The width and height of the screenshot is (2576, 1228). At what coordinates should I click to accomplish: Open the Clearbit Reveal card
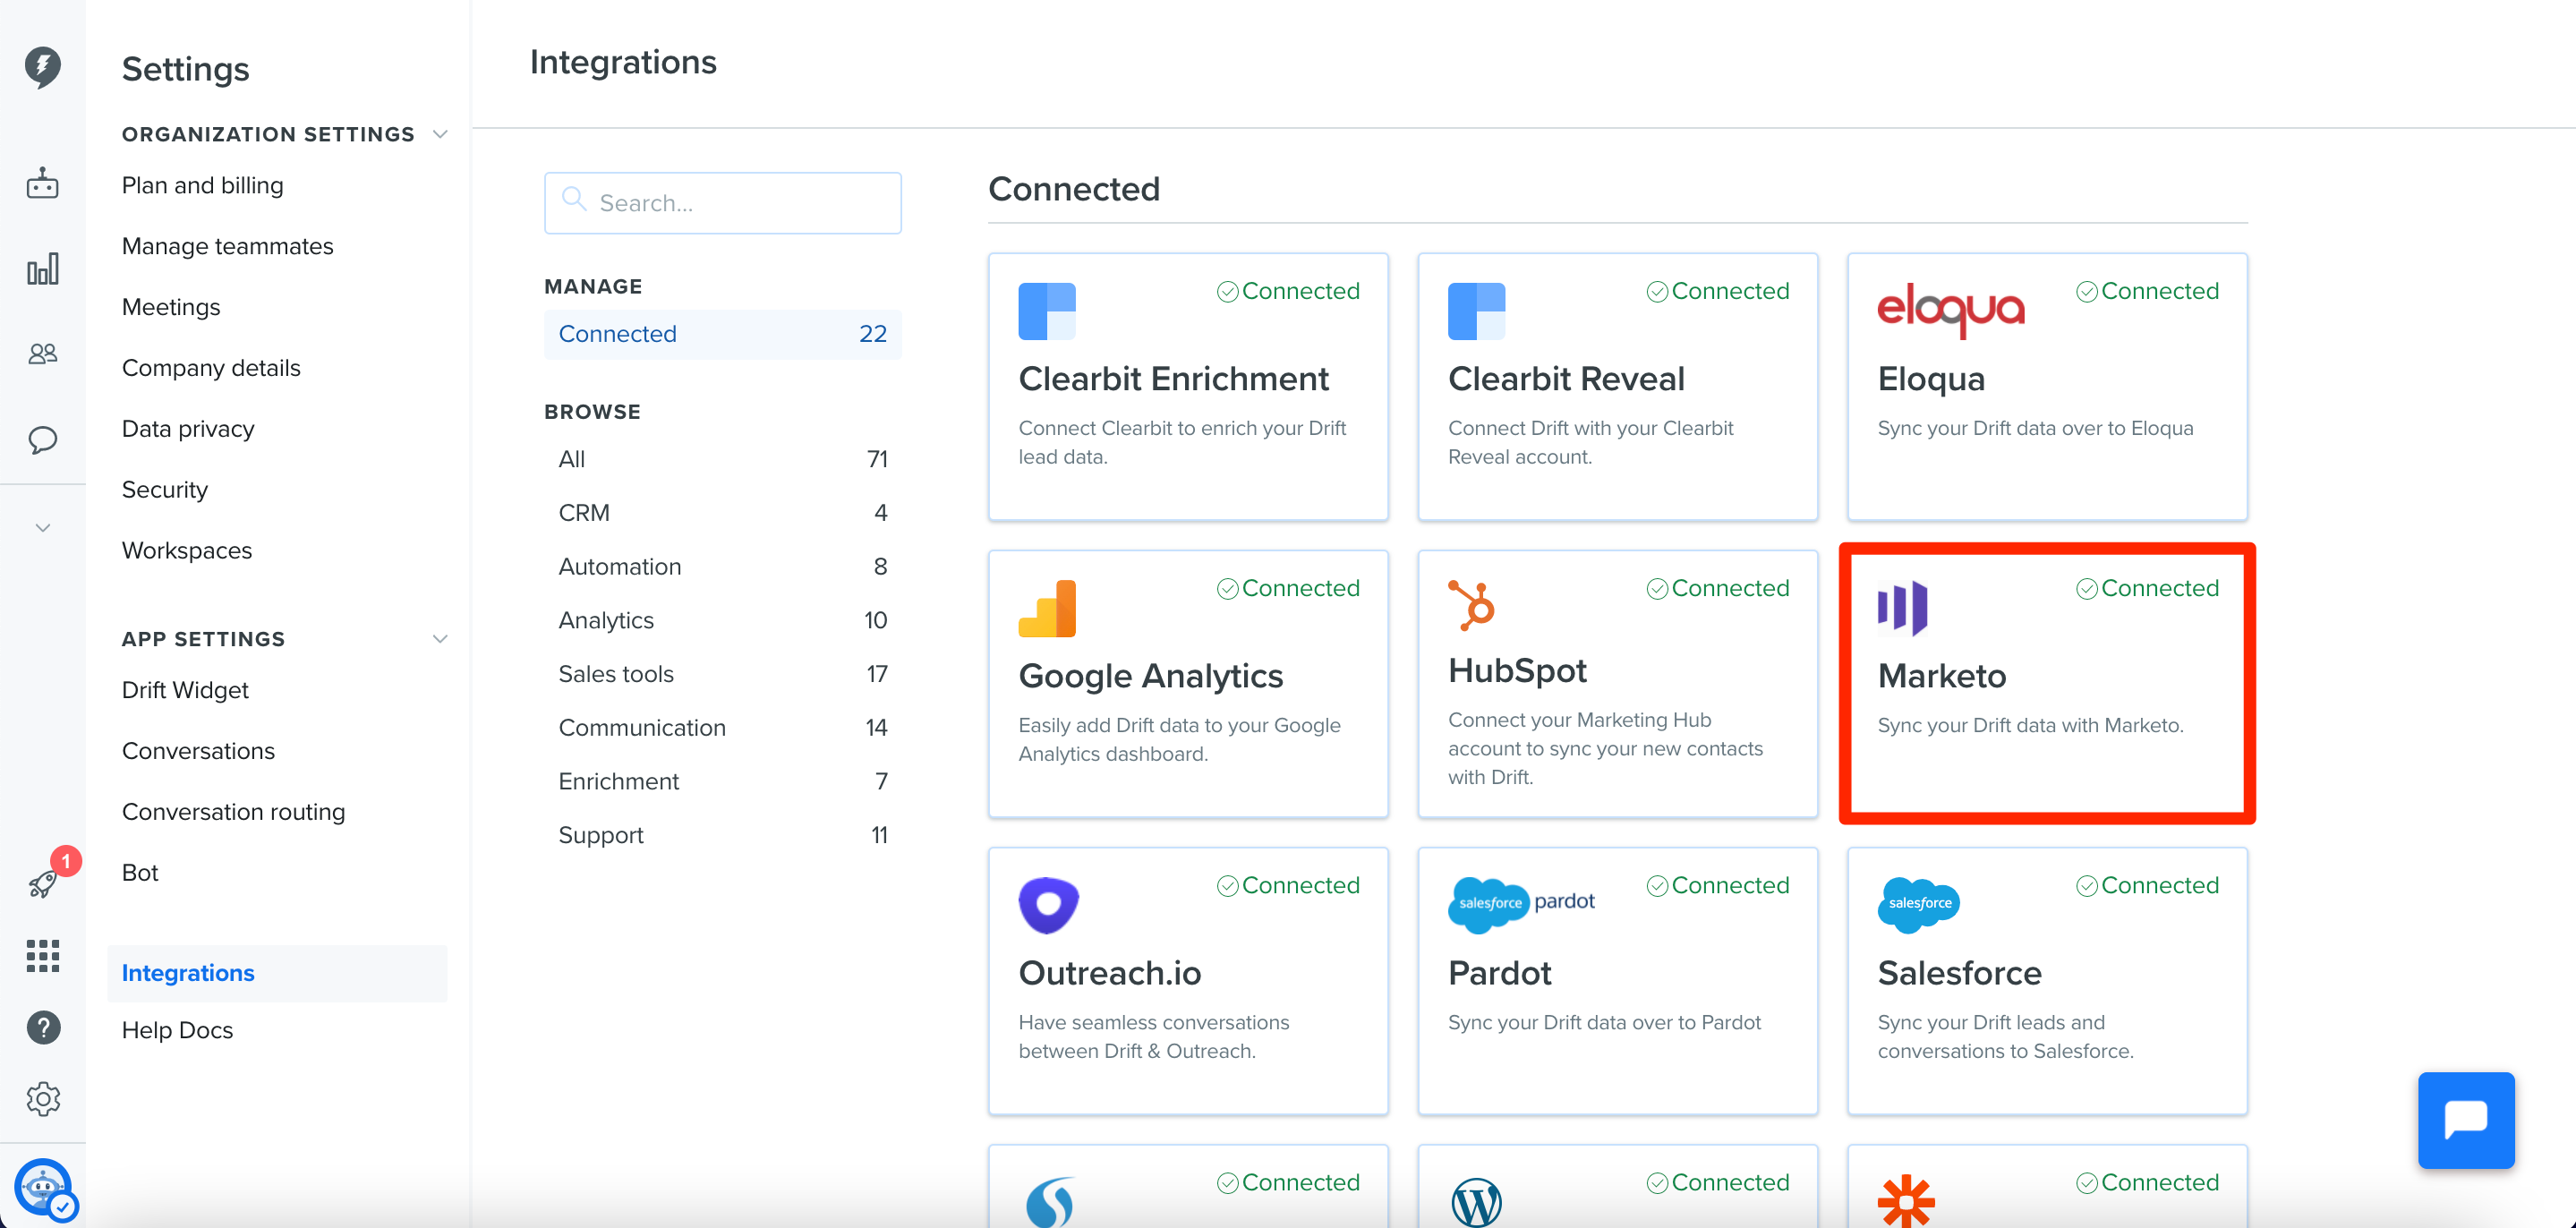[x=1617, y=387]
